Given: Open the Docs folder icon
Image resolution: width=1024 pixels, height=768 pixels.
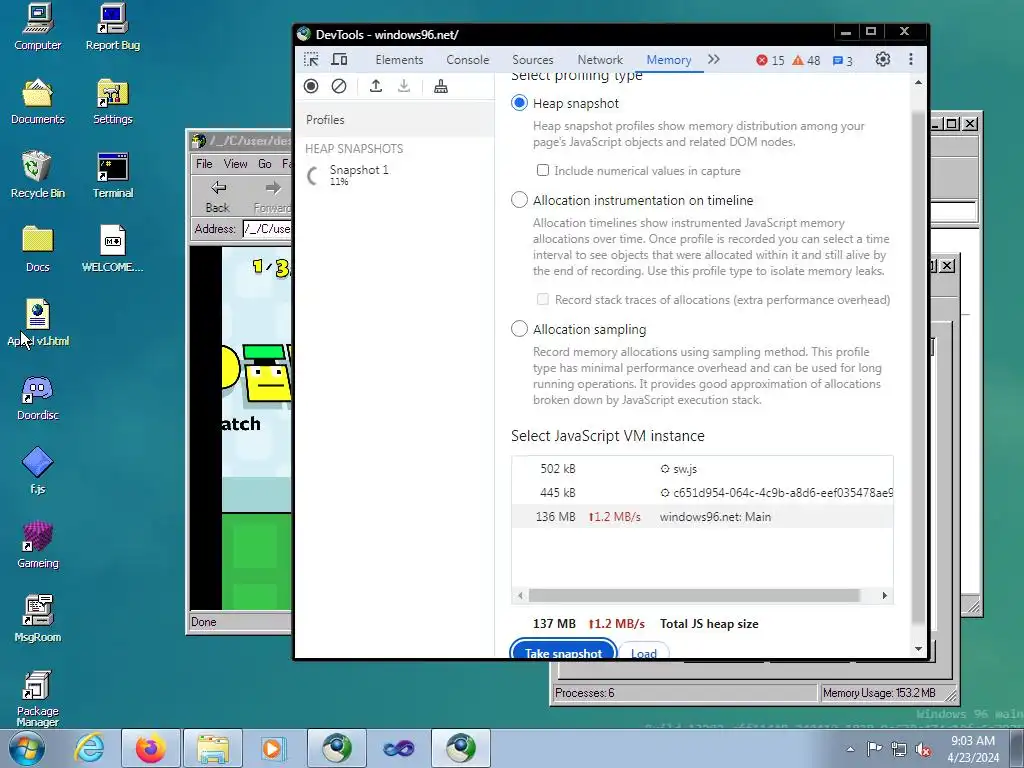Looking at the screenshot, I should (x=37, y=249).
